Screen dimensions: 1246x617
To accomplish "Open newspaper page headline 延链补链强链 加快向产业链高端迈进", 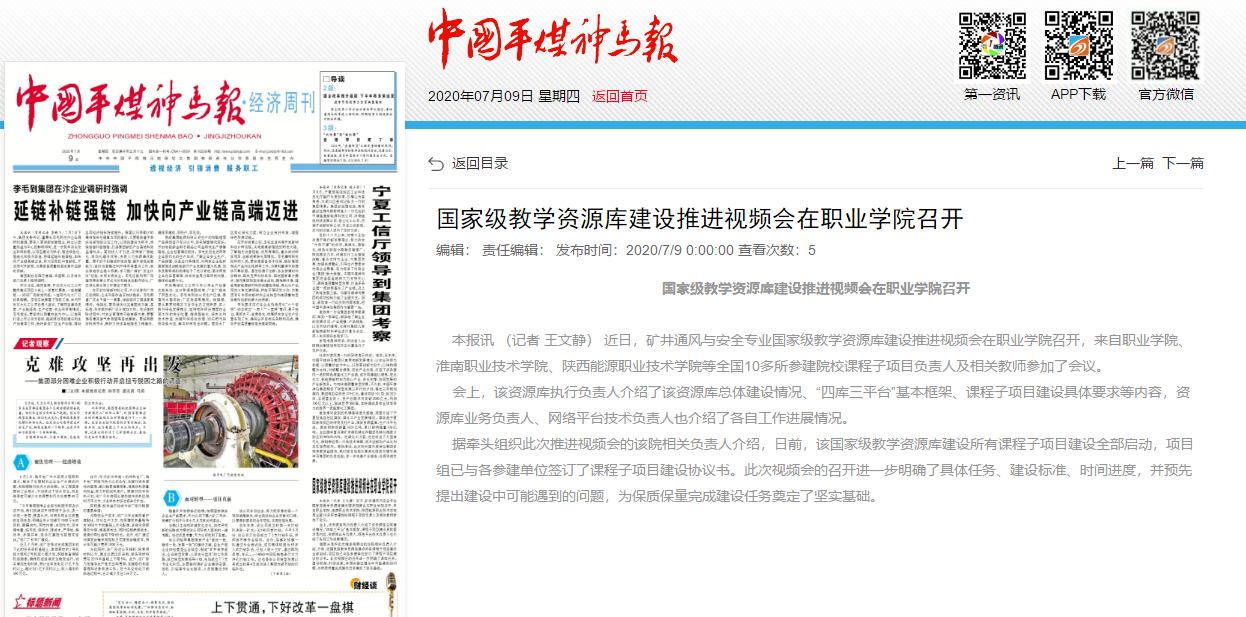I will 156,210.
